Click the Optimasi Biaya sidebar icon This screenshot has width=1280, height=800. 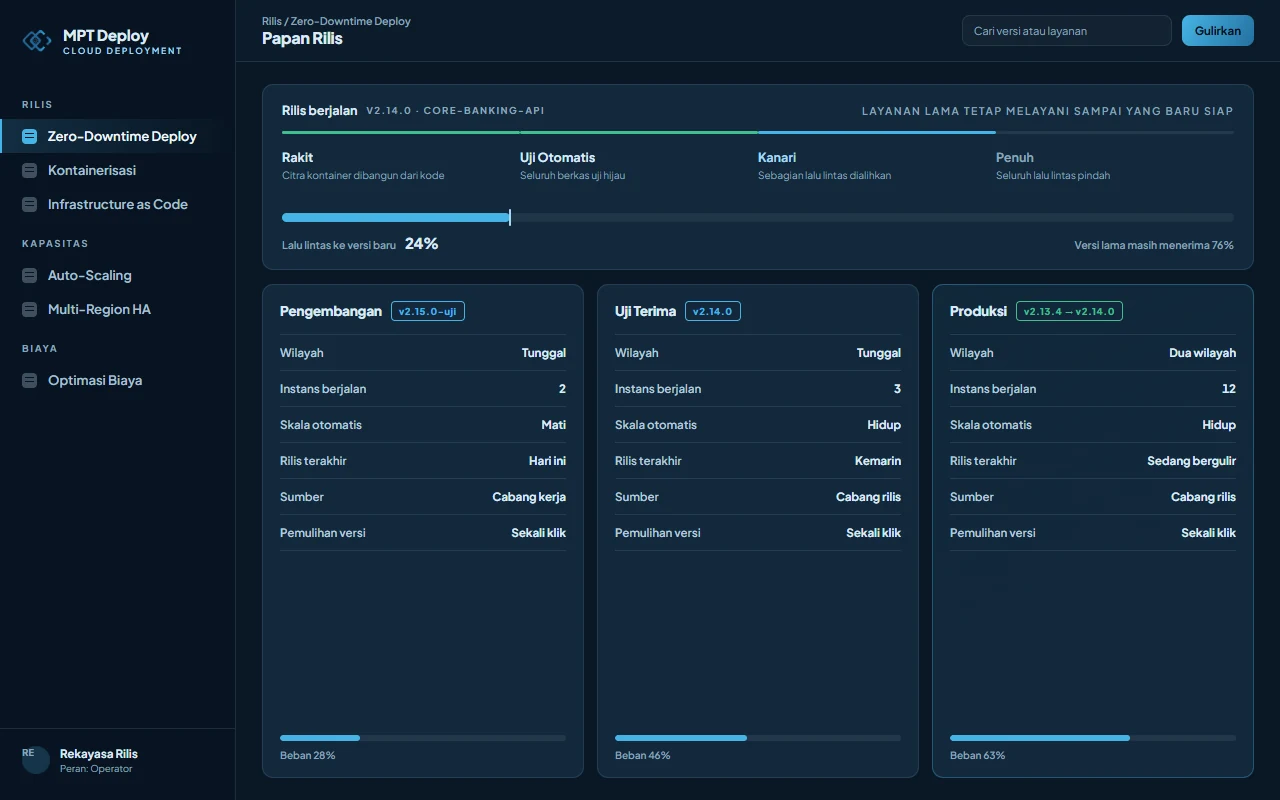pos(29,381)
